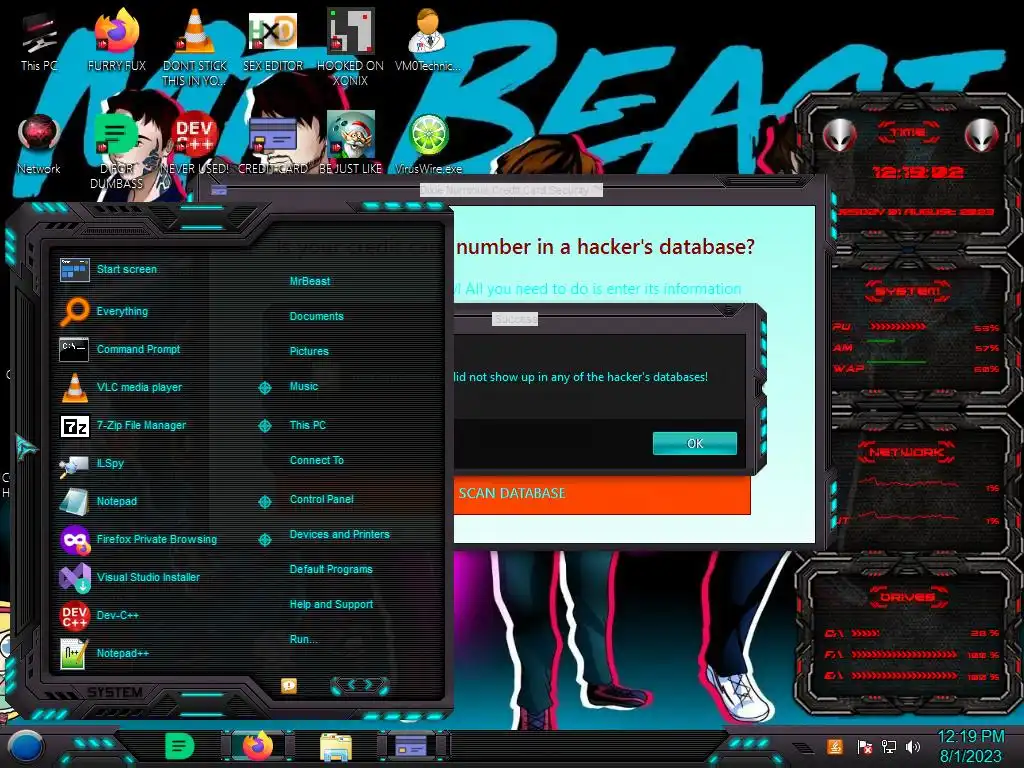This screenshot has width=1024, height=768.
Task: Open Music from start menu
Action: 304,387
